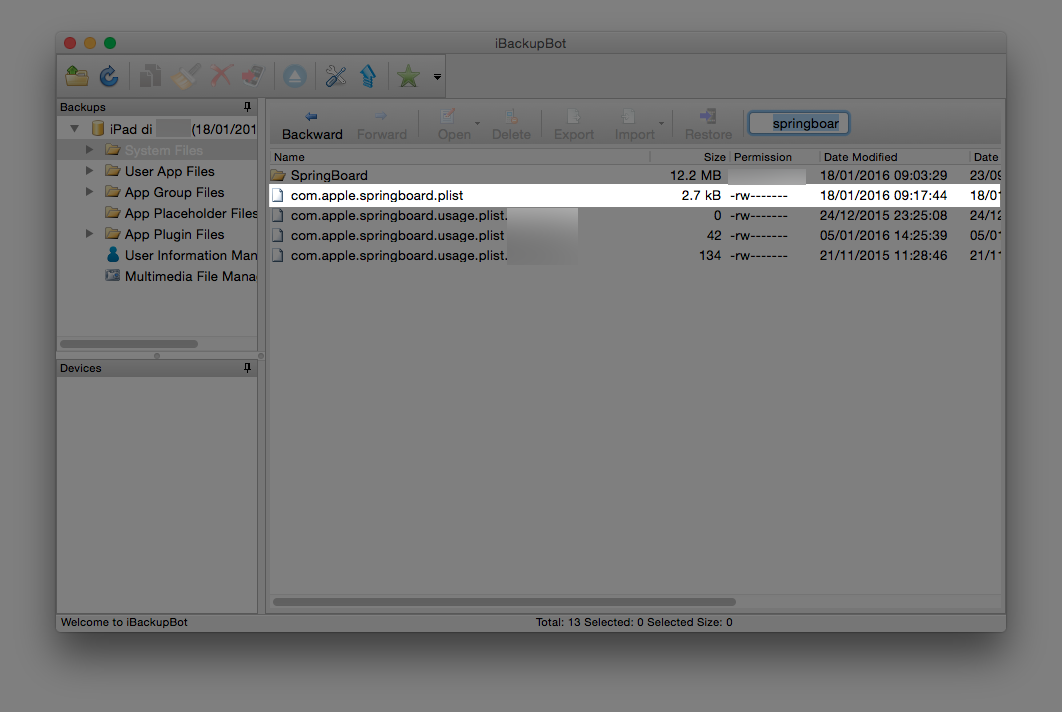The width and height of the screenshot is (1062, 712).
Task: Expand the System Files folder
Action: pyautogui.click(x=89, y=150)
